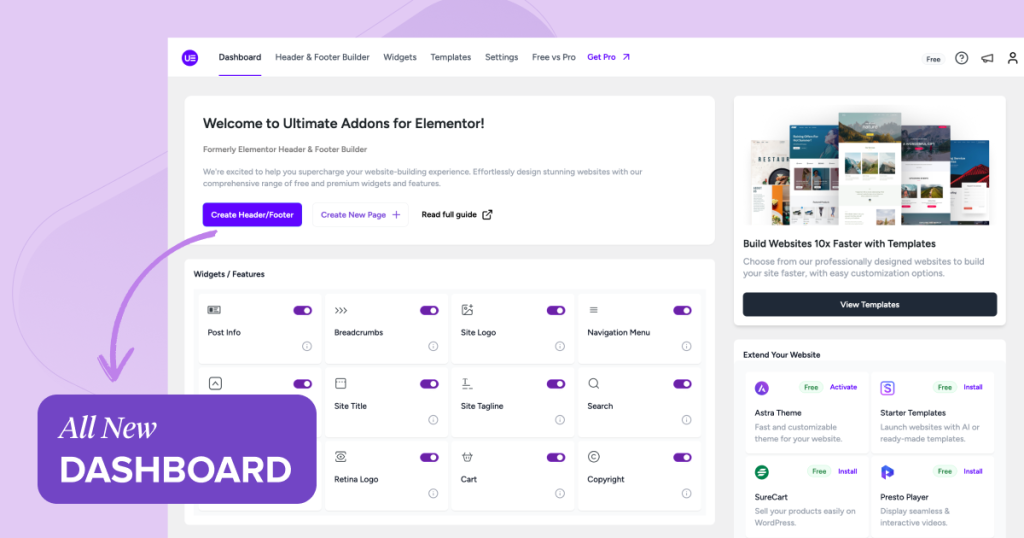Click the Create Header/Footer button
This screenshot has height=538, width=1024.
(x=252, y=215)
